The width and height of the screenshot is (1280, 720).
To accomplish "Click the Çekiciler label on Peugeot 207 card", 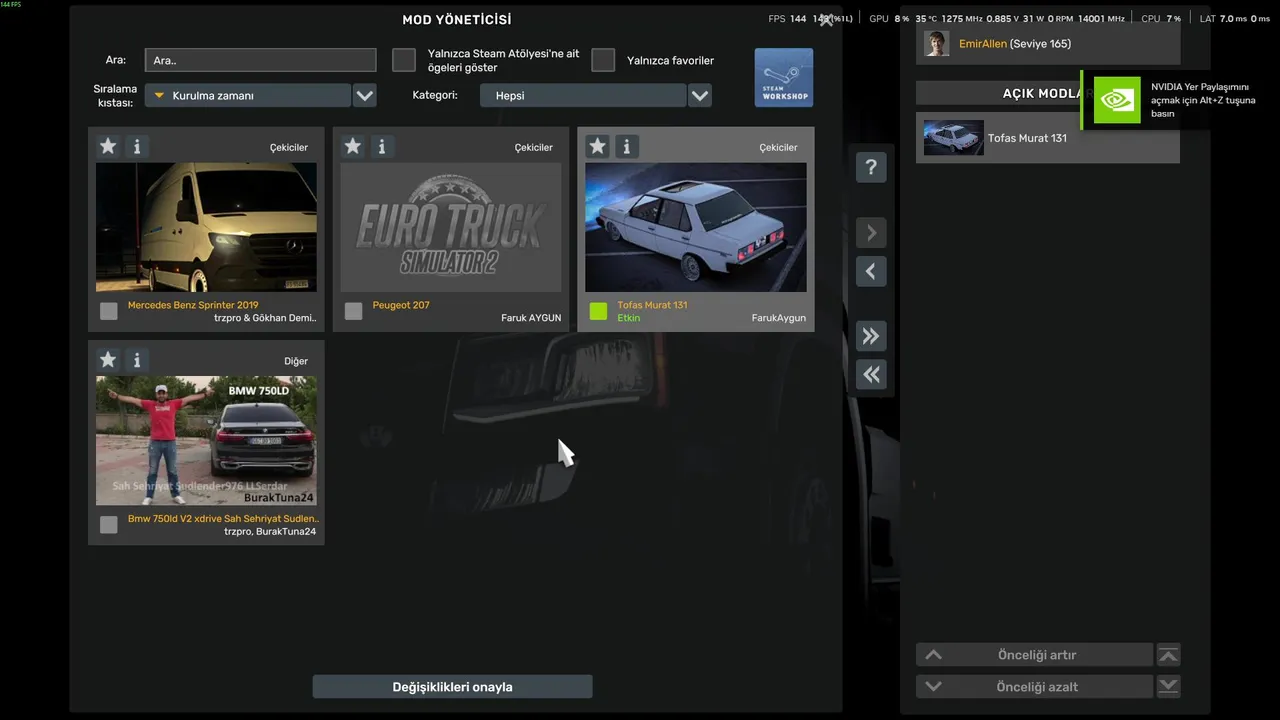I will 534,148.
